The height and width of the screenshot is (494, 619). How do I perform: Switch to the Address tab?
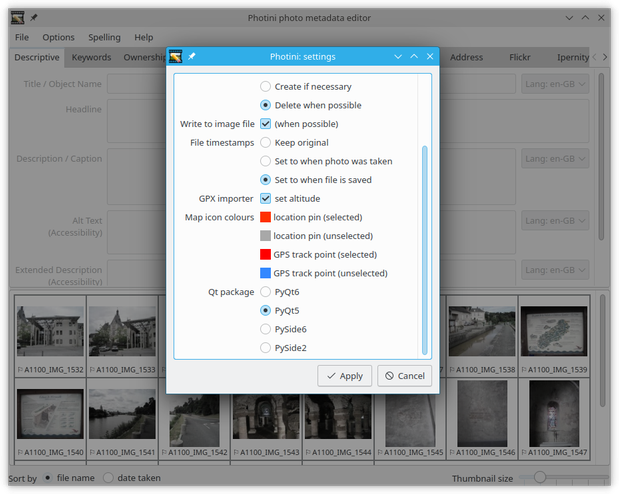pyautogui.click(x=466, y=58)
